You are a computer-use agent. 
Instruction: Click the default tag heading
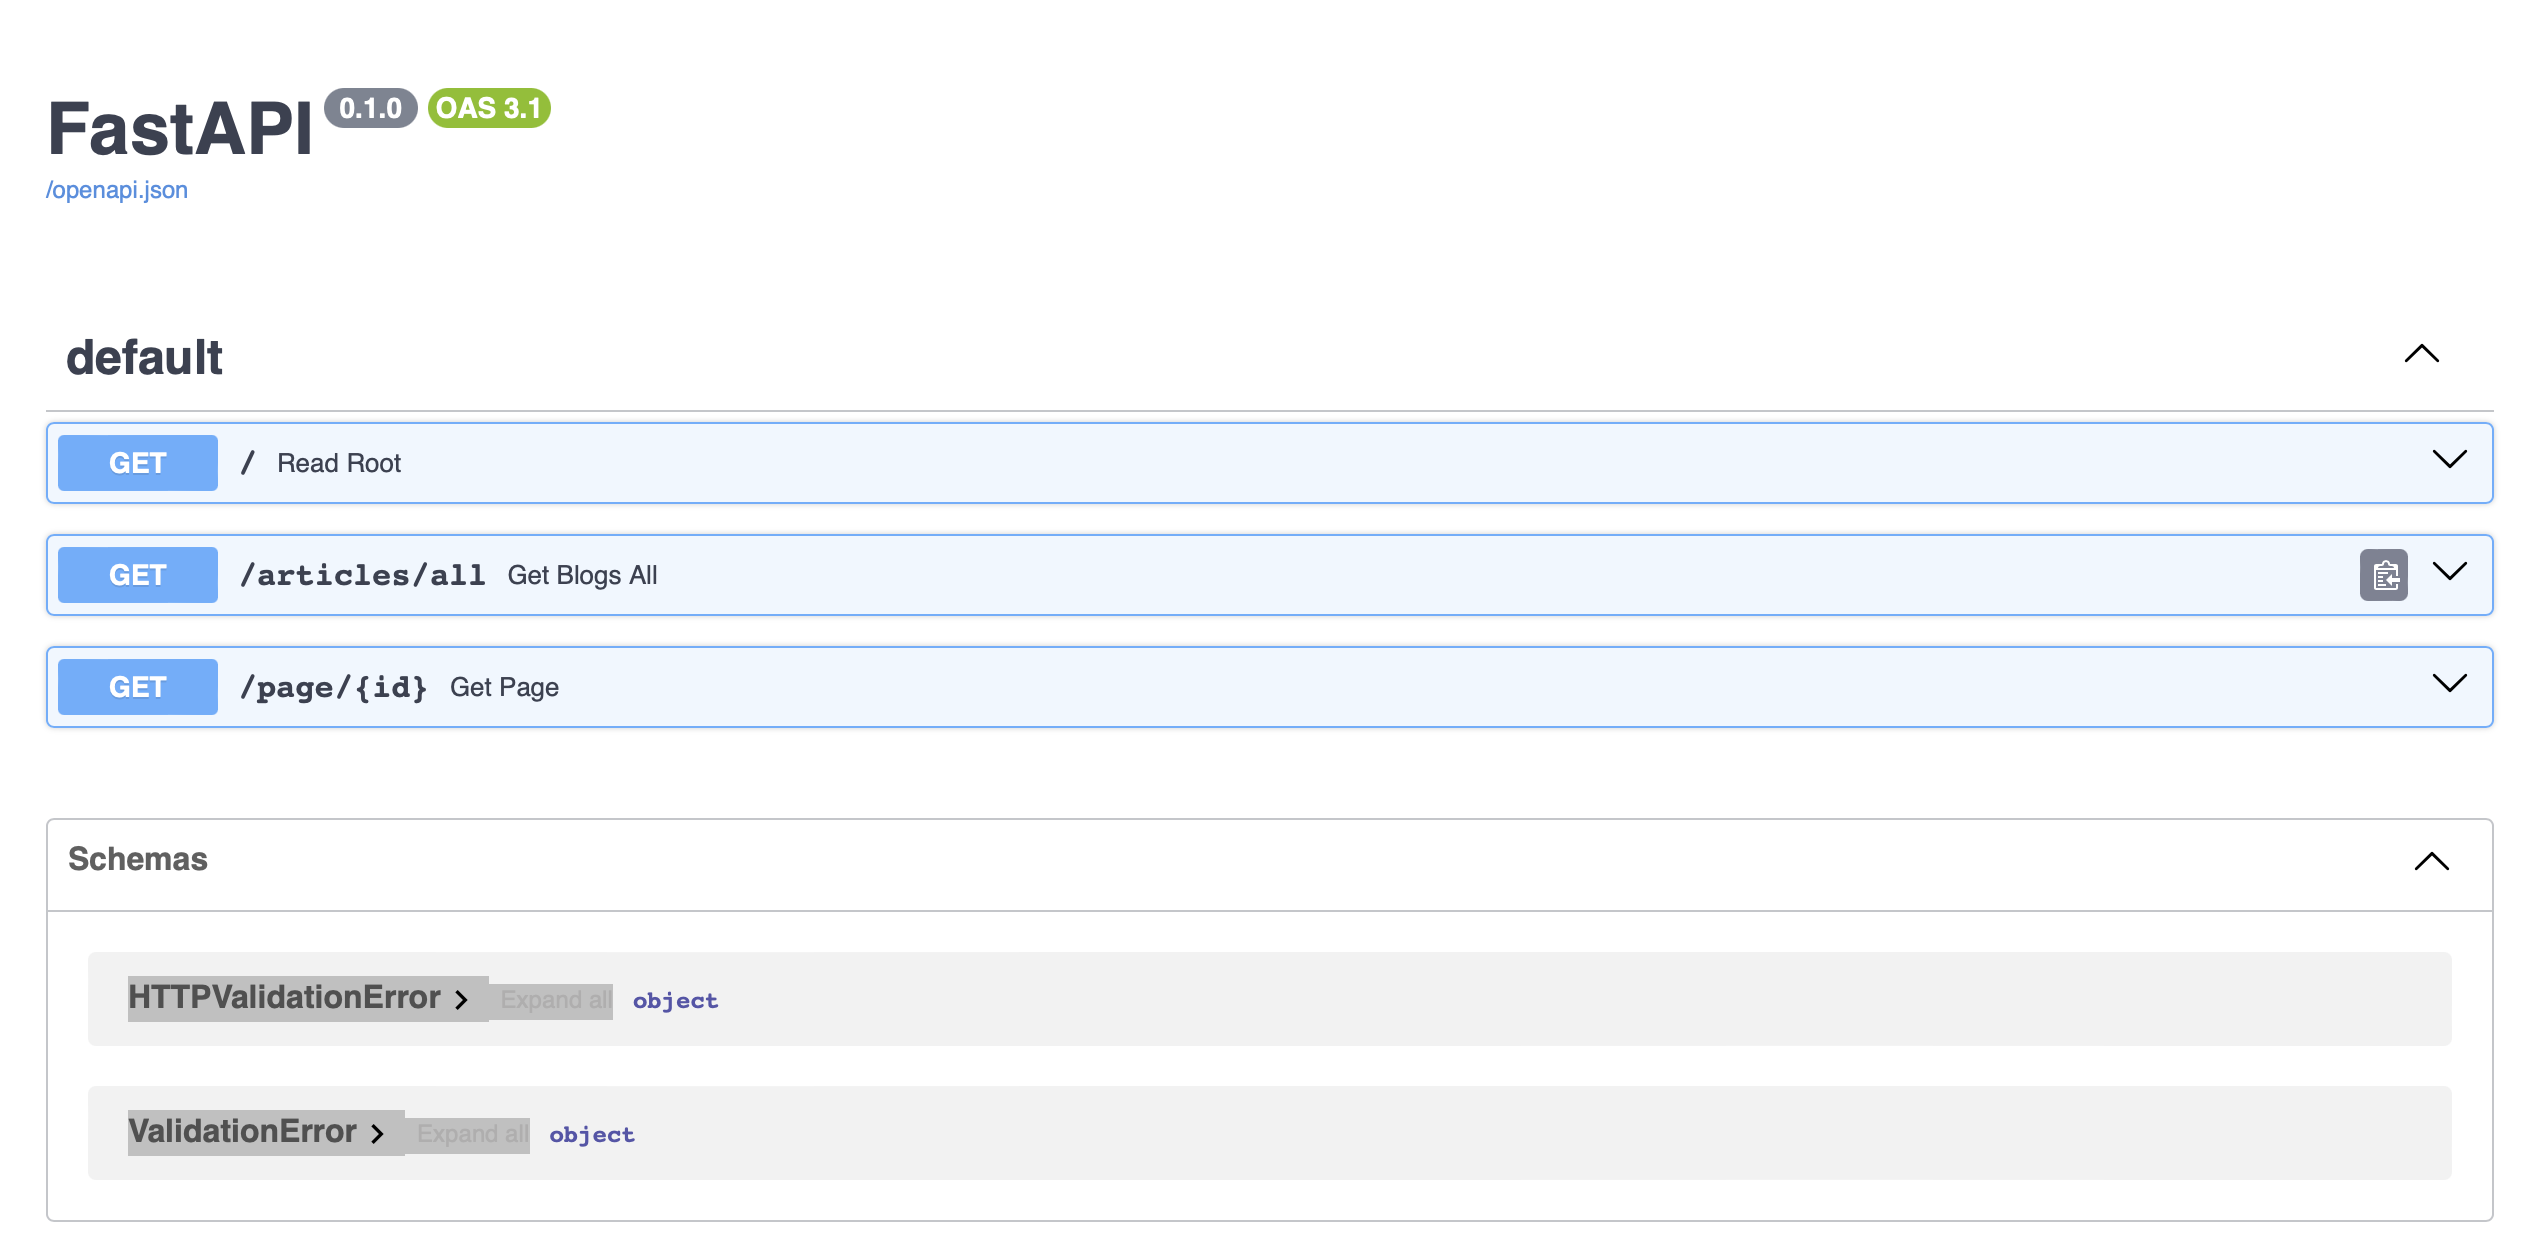pos(144,358)
